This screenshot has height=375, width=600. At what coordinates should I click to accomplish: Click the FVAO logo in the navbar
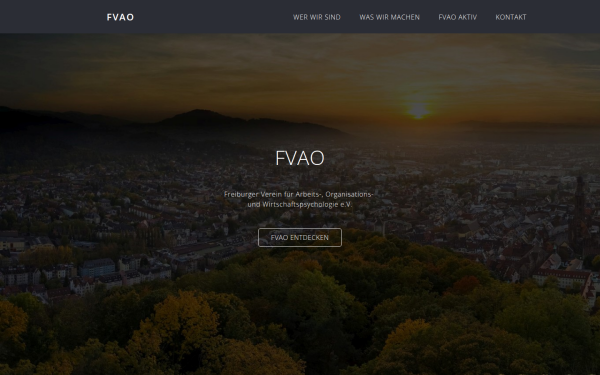pos(120,17)
